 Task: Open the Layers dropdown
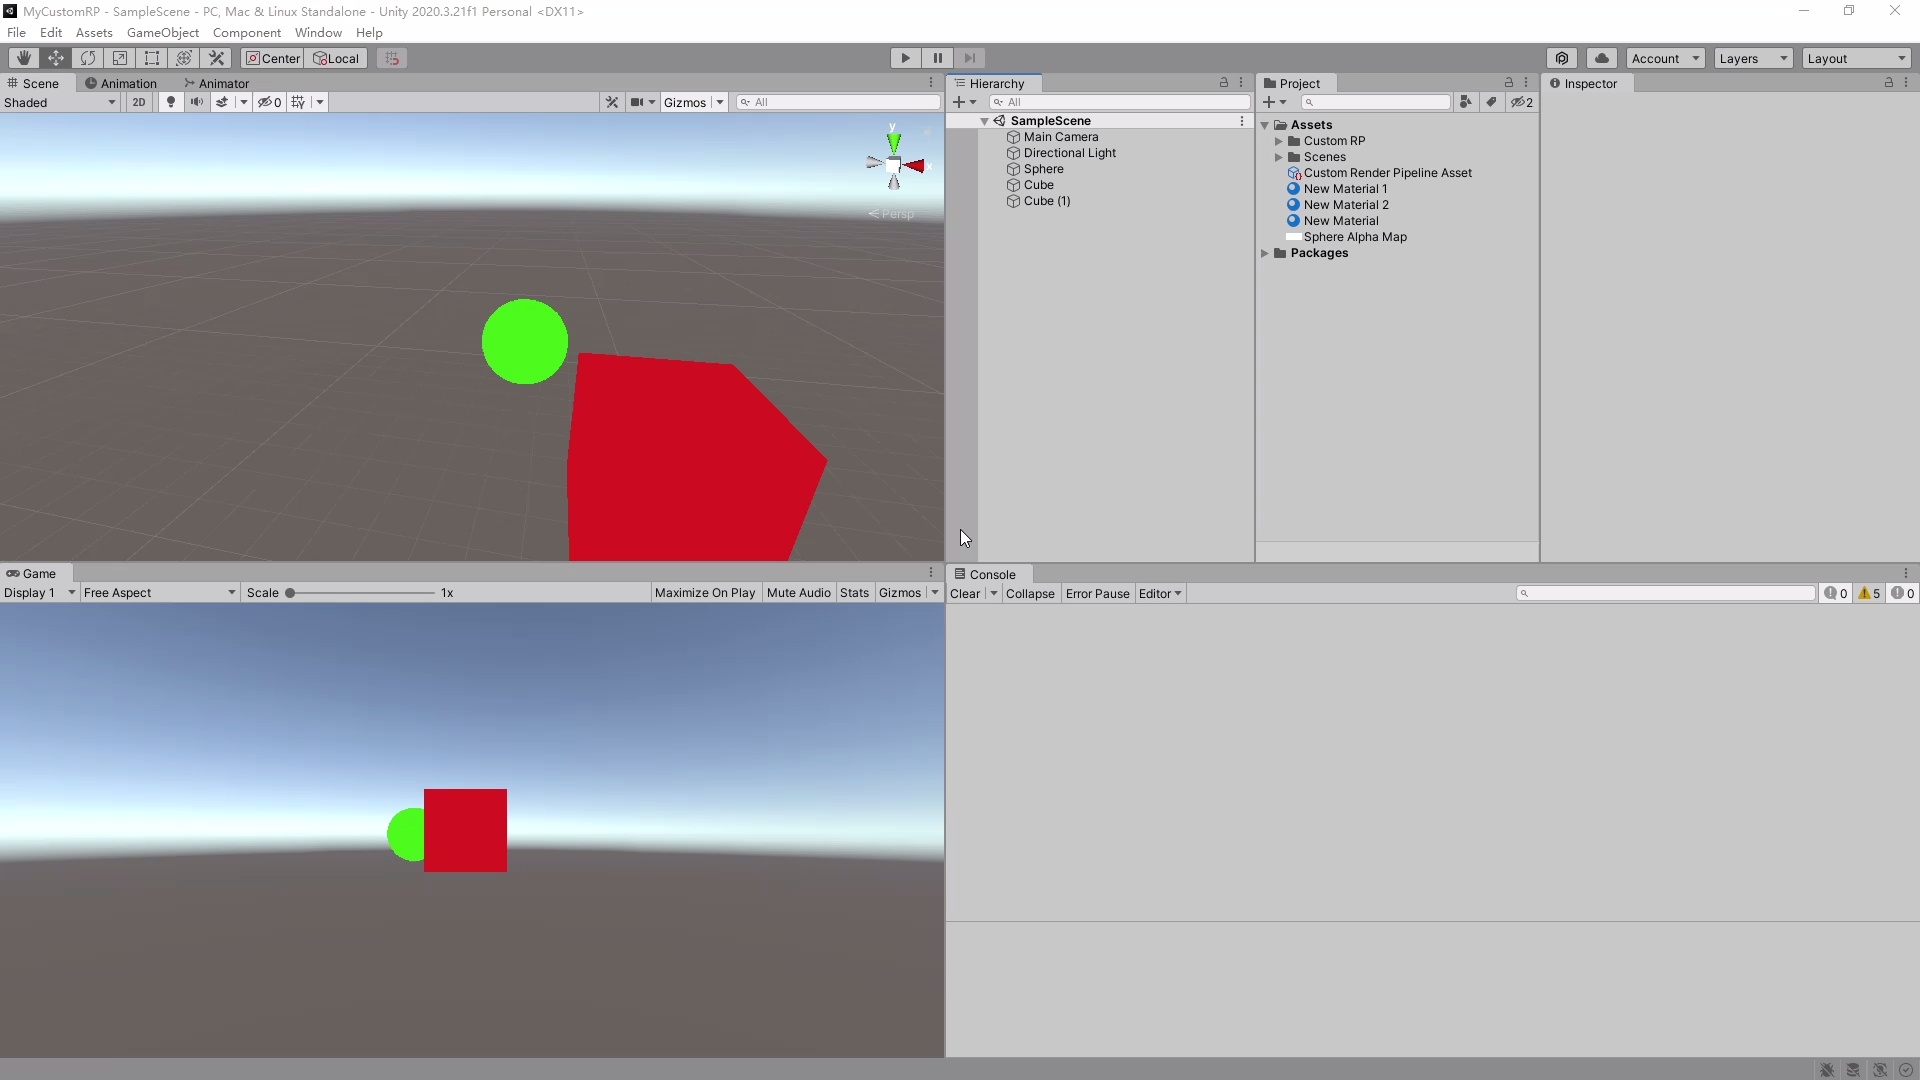point(1752,58)
